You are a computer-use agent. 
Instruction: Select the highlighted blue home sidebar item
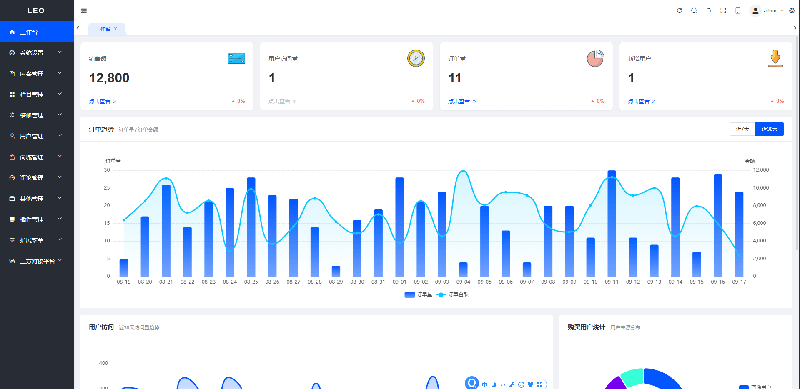(37, 32)
